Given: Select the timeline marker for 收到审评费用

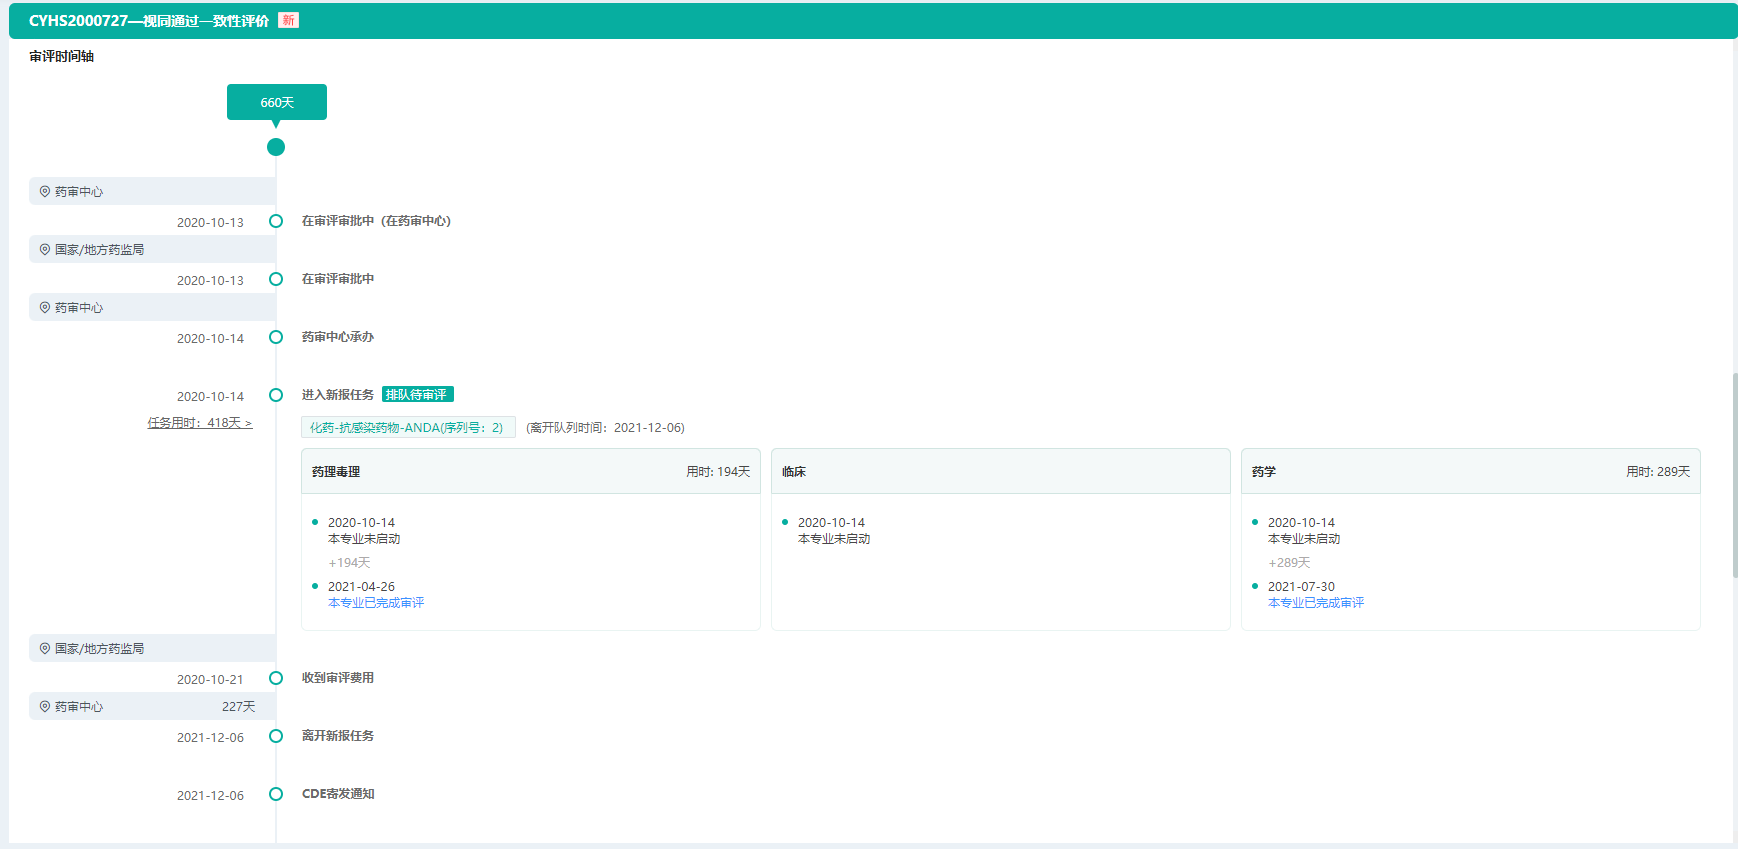Looking at the screenshot, I should (x=276, y=678).
